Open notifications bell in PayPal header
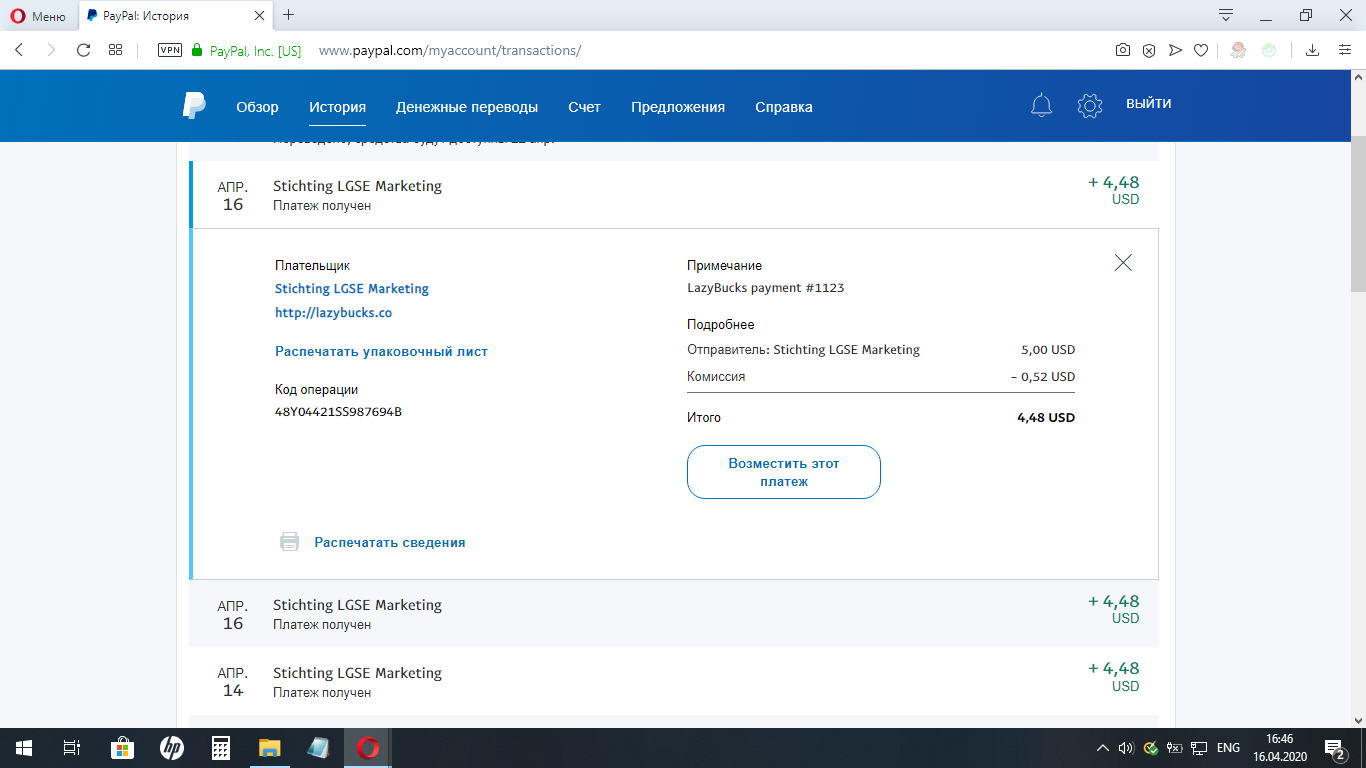The image size is (1366, 768). (x=1041, y=105)
